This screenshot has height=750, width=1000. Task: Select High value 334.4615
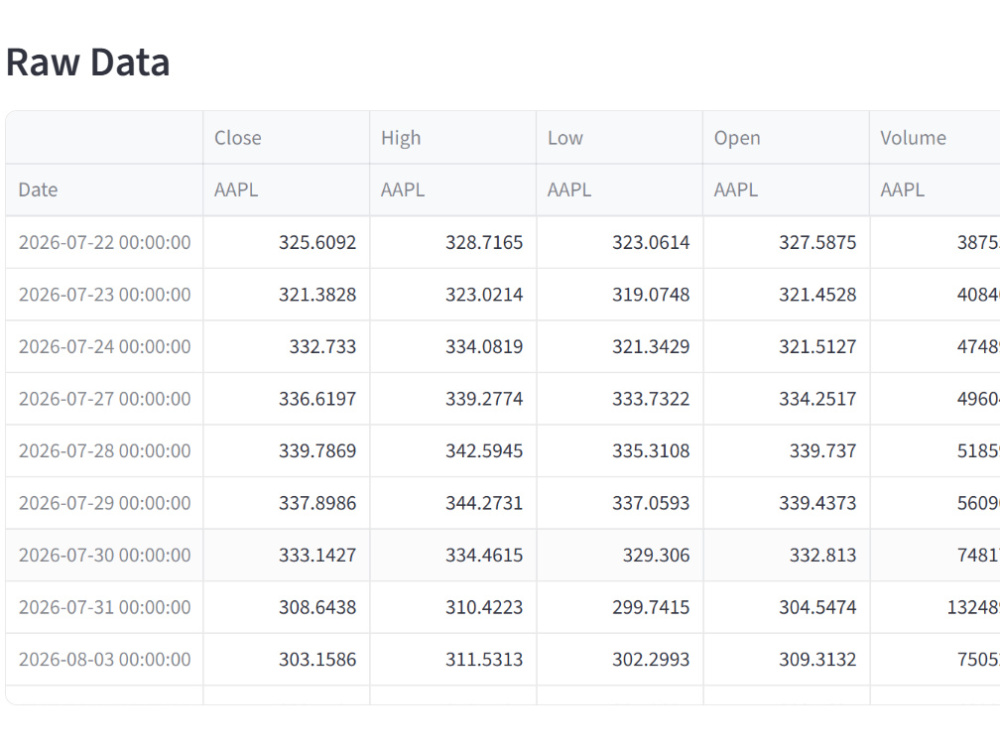pos(453,555)
